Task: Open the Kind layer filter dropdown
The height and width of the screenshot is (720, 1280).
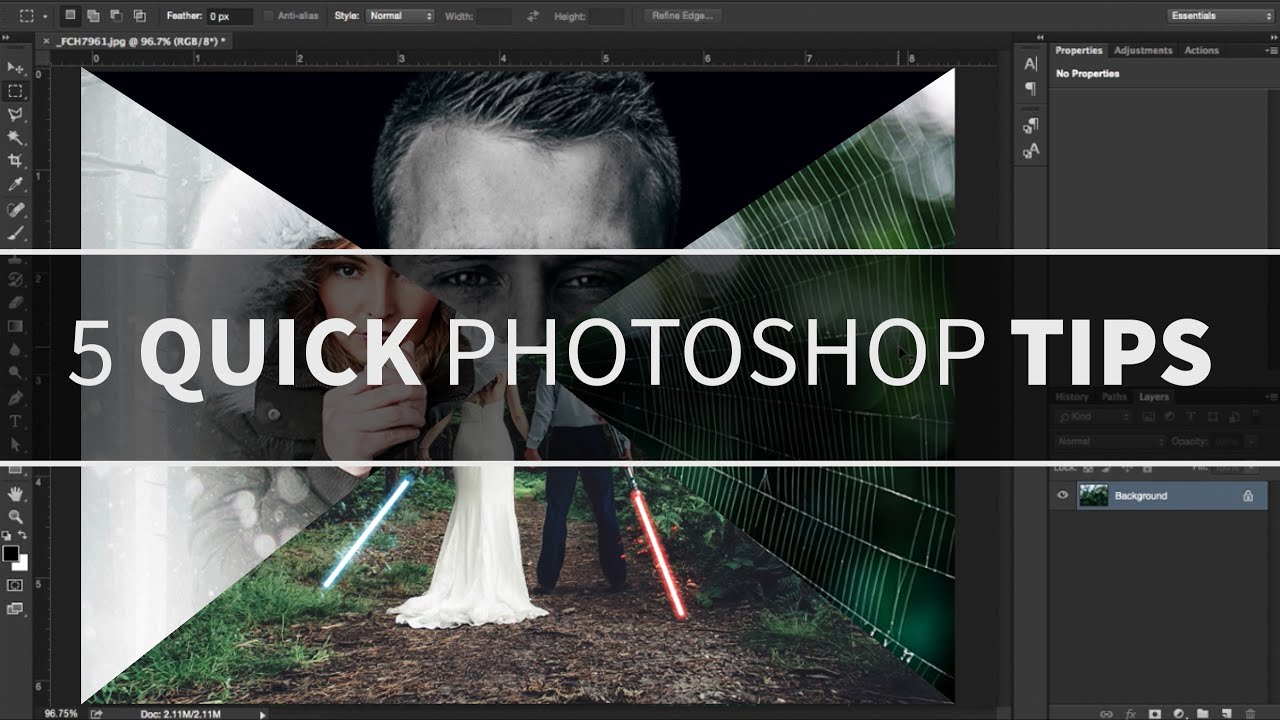Action: 1092,416
